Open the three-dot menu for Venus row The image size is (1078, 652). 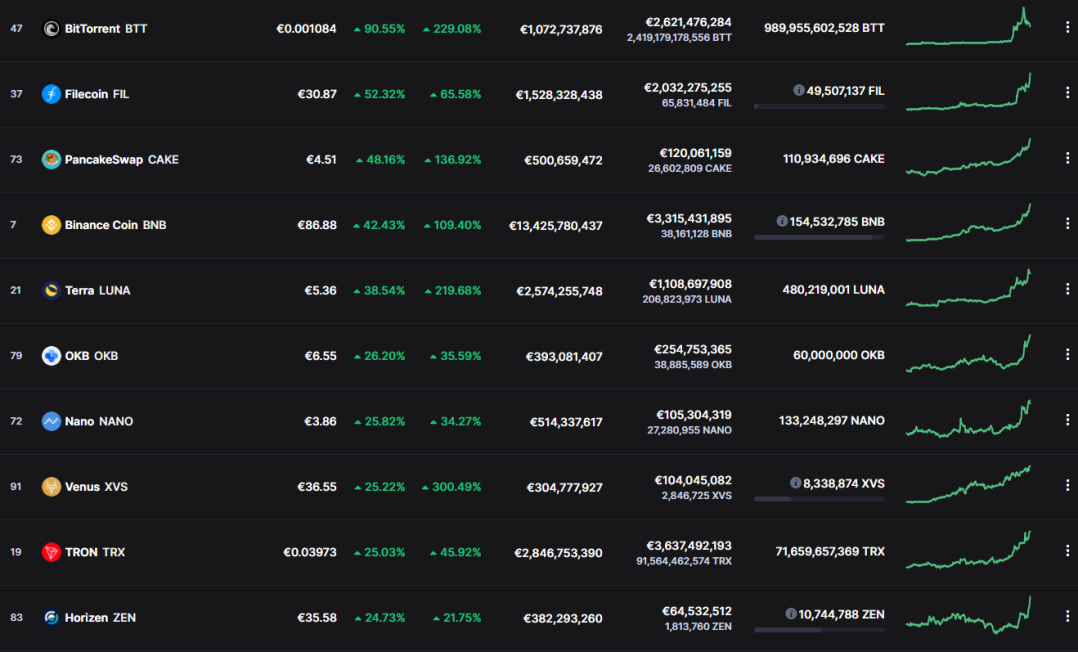(1067, 485)
